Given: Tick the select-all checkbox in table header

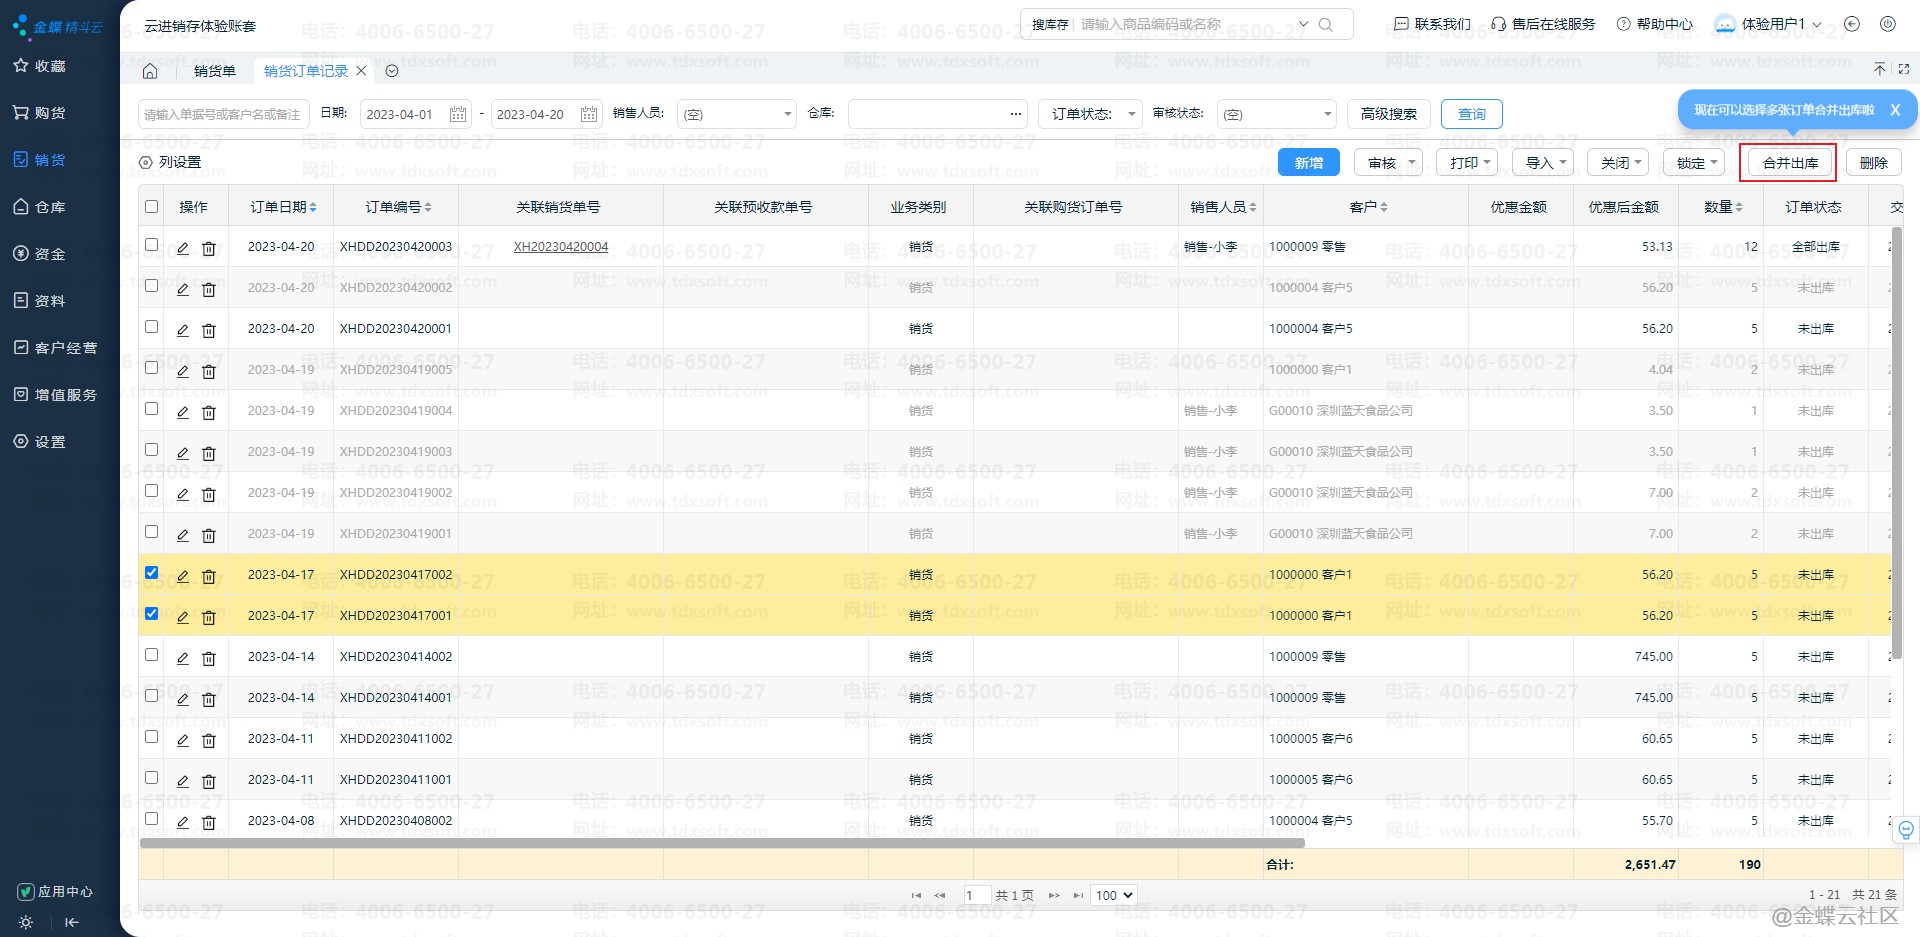Looking at the screenshot, I should coord(151,206).
